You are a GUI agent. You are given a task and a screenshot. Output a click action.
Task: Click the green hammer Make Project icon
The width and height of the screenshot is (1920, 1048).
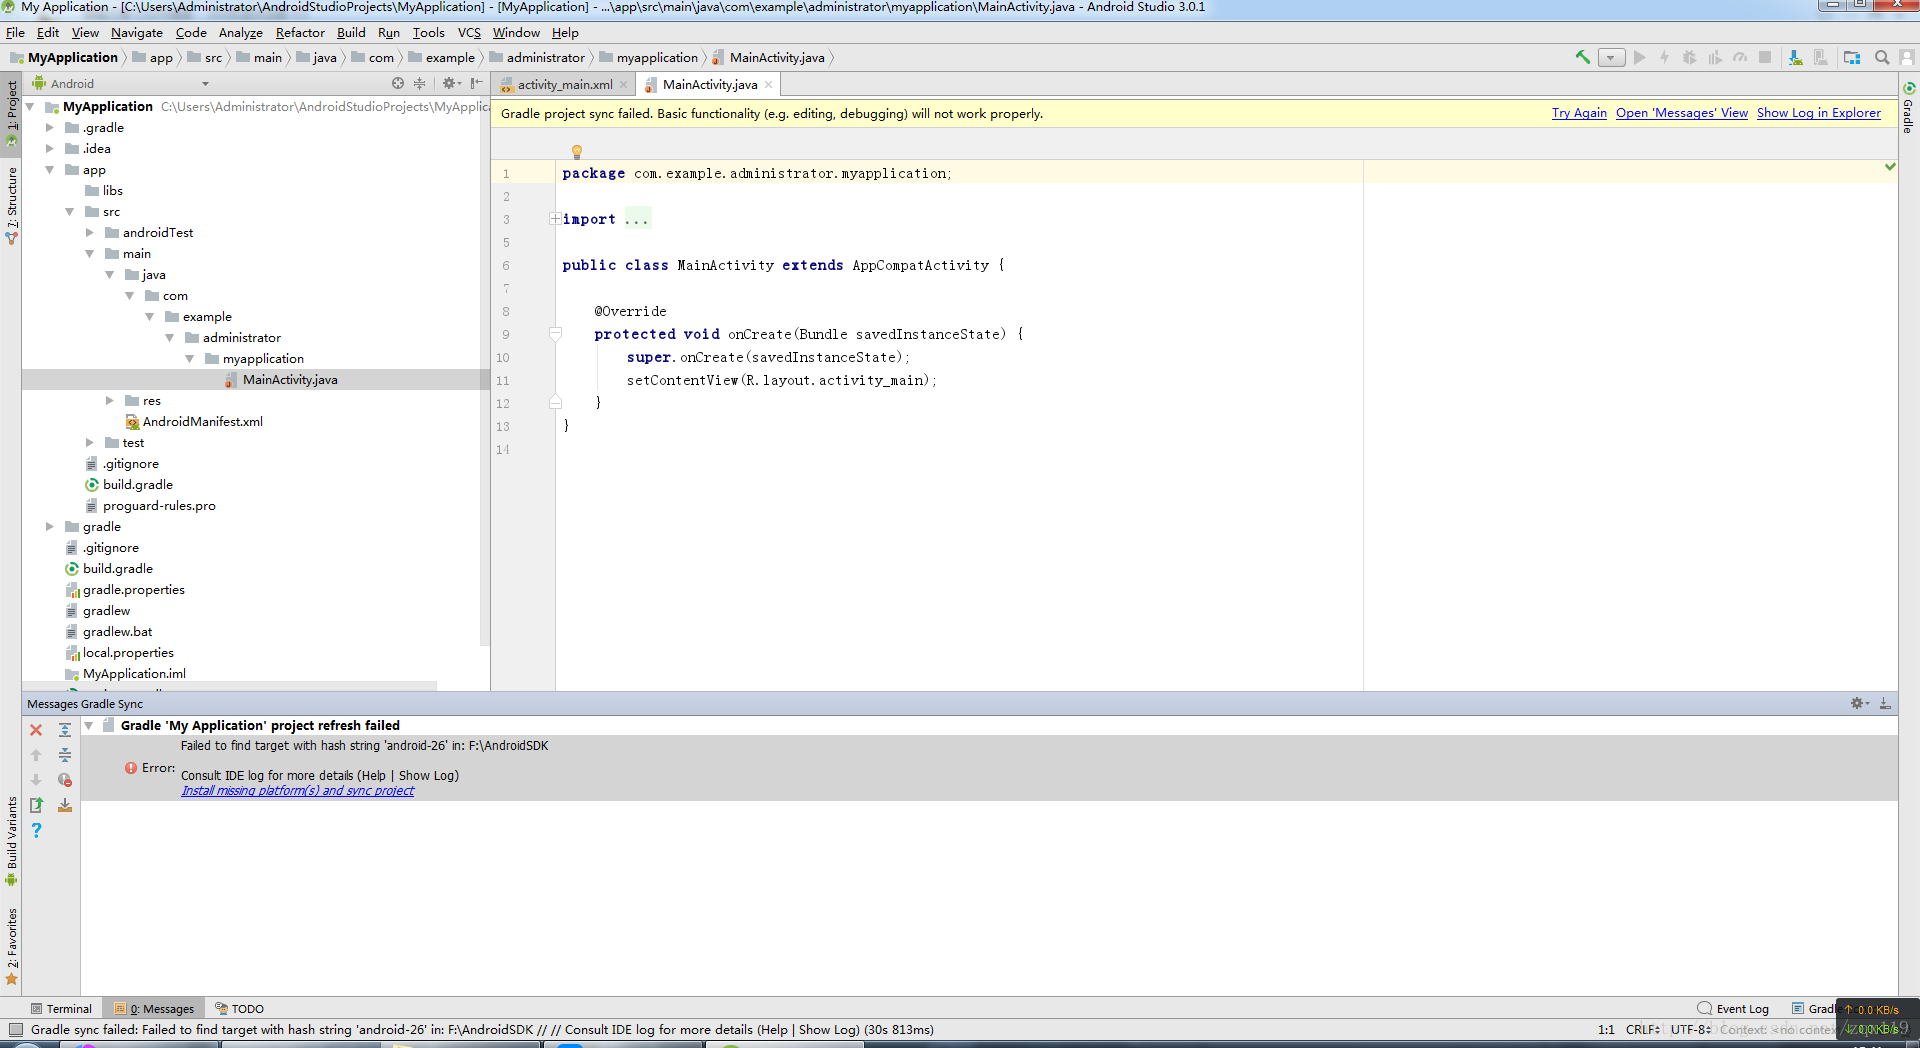[x=1582, y=58]
